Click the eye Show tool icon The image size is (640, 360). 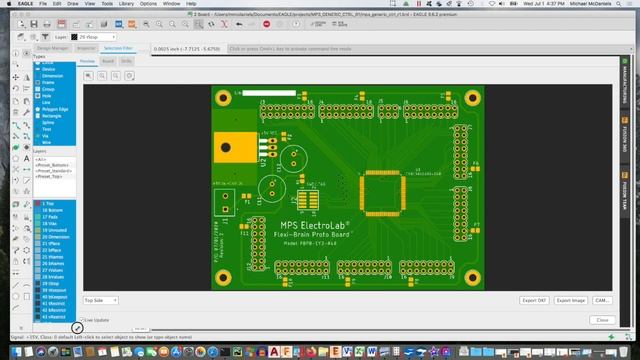pyautogui.click(x=27, y=54)
